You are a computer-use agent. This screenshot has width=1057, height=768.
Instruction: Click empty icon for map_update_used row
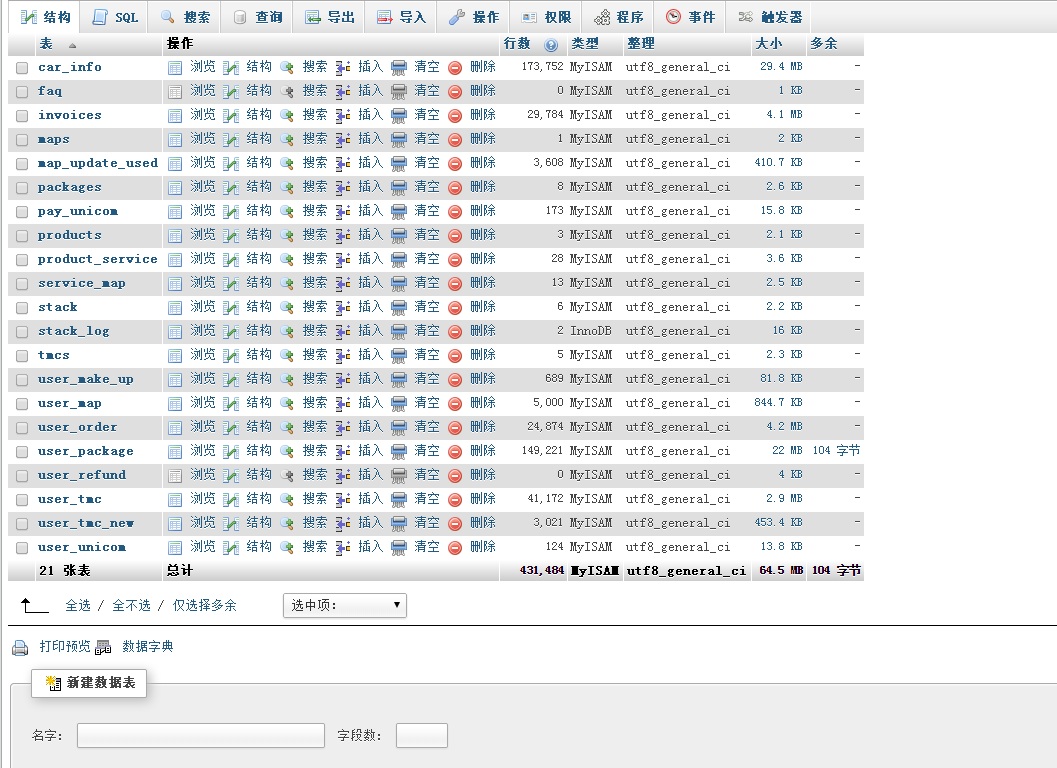[x=399, y=164]
